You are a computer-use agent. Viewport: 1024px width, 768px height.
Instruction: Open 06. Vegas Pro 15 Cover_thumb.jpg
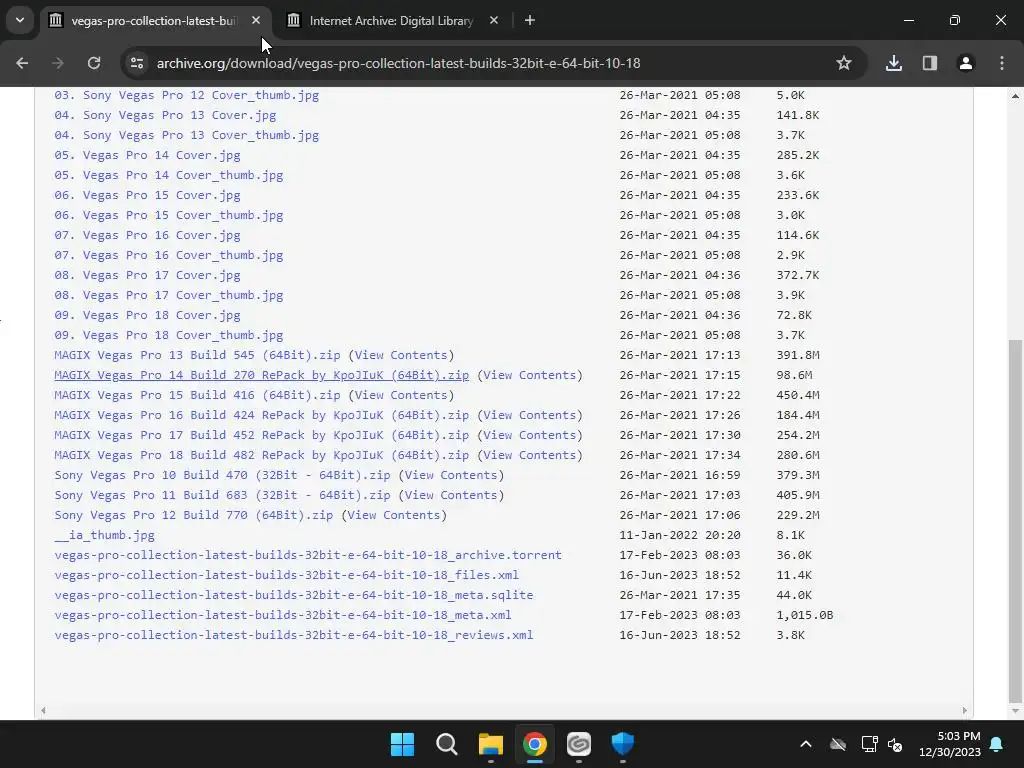168,215
